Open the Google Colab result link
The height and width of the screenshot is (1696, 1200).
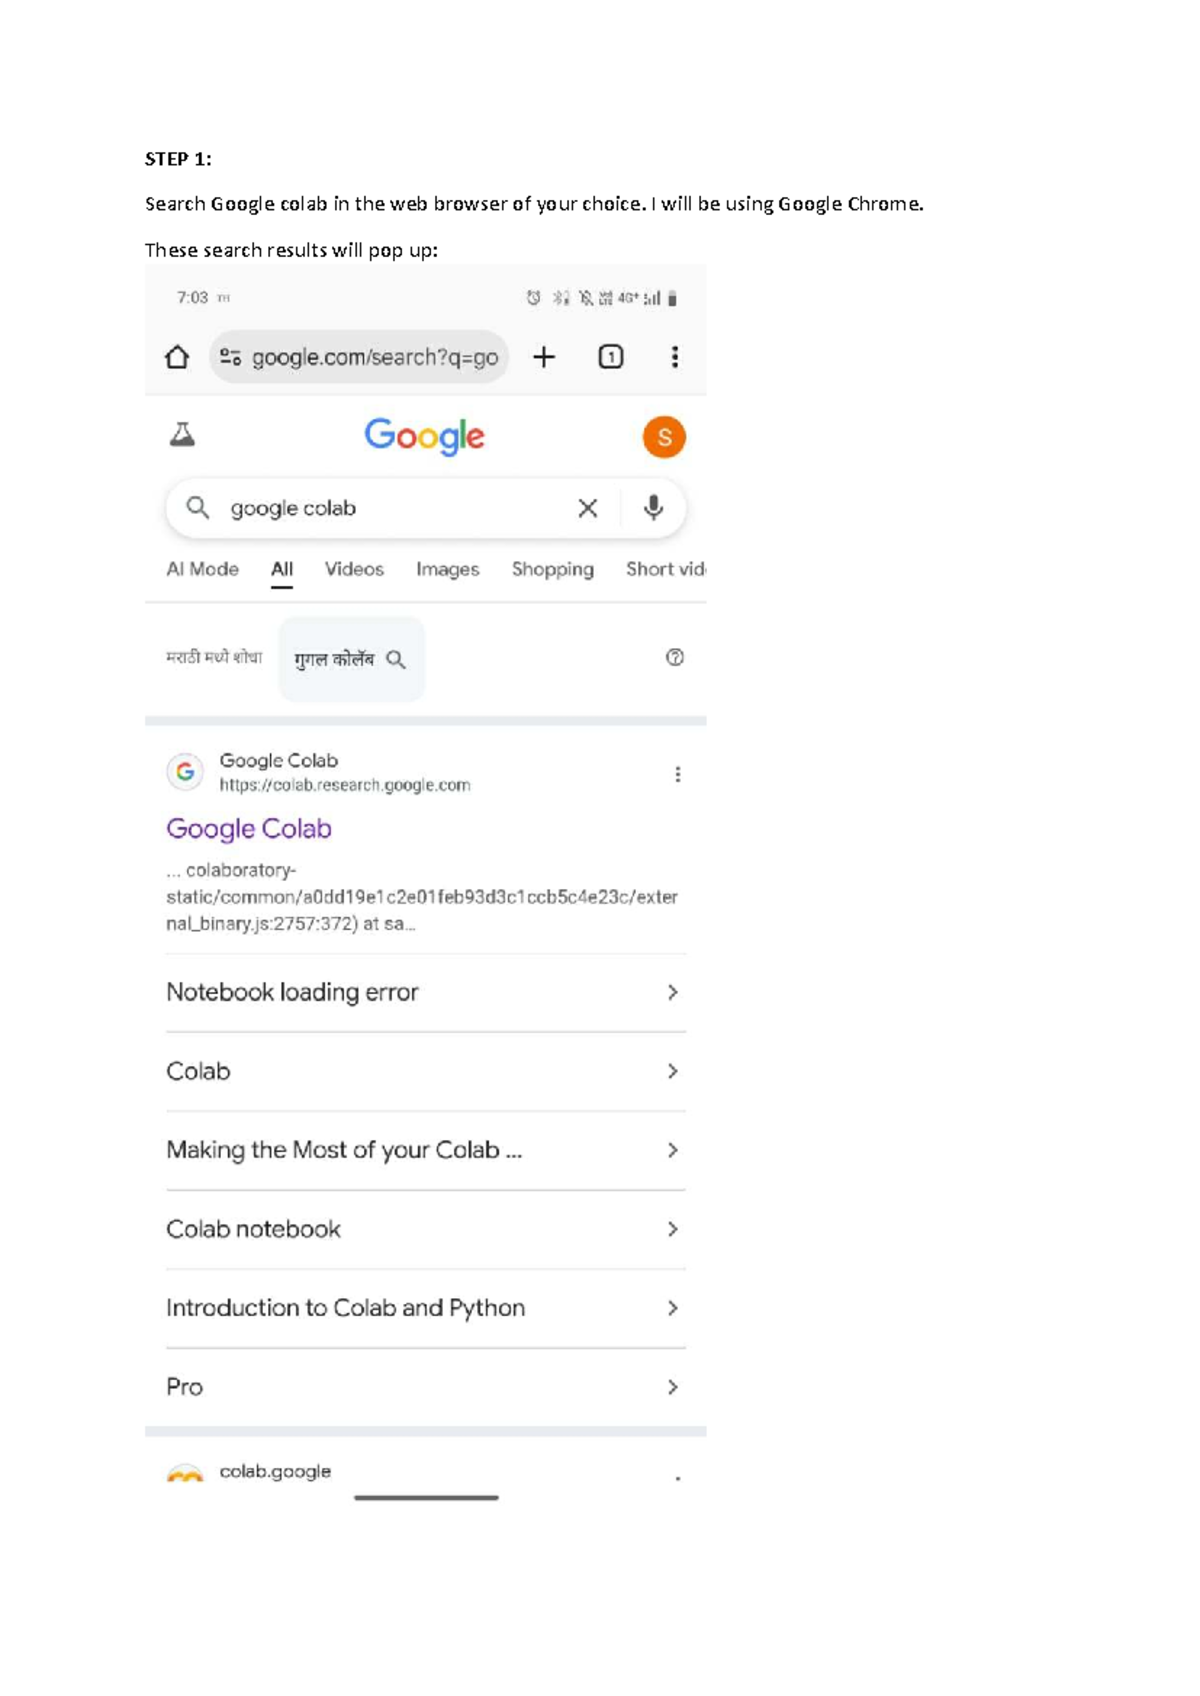[x=249, y=828]
